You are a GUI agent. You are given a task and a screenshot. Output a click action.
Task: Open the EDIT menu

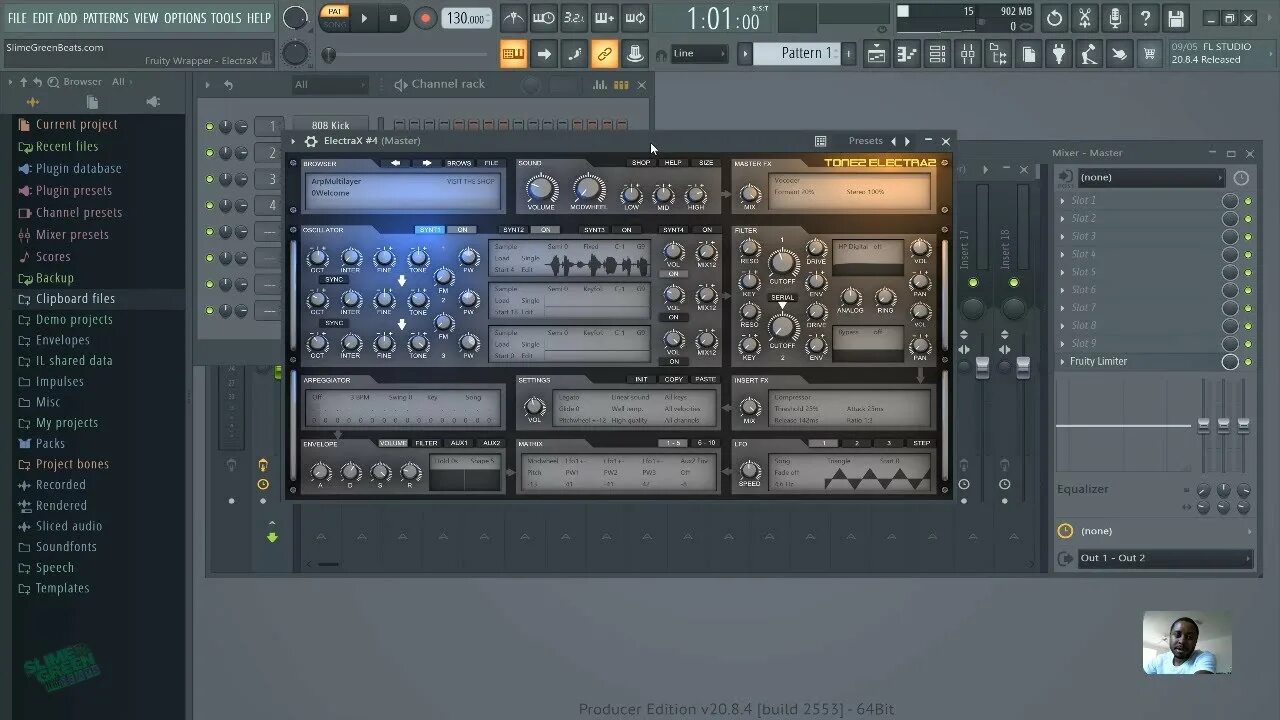43,18
